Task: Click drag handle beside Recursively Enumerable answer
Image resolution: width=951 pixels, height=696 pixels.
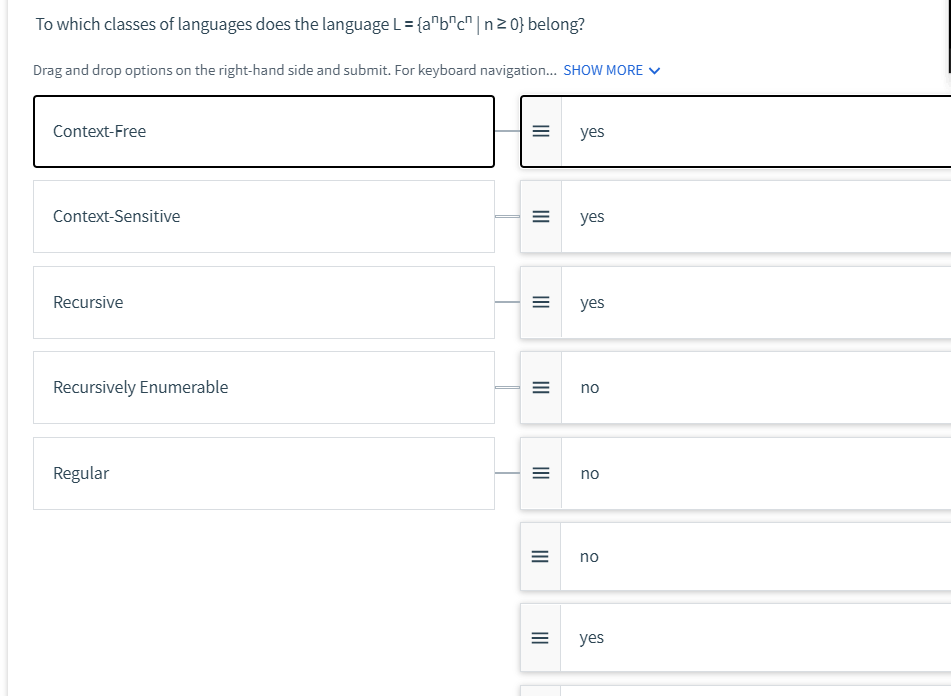Action: coord(540,387)
